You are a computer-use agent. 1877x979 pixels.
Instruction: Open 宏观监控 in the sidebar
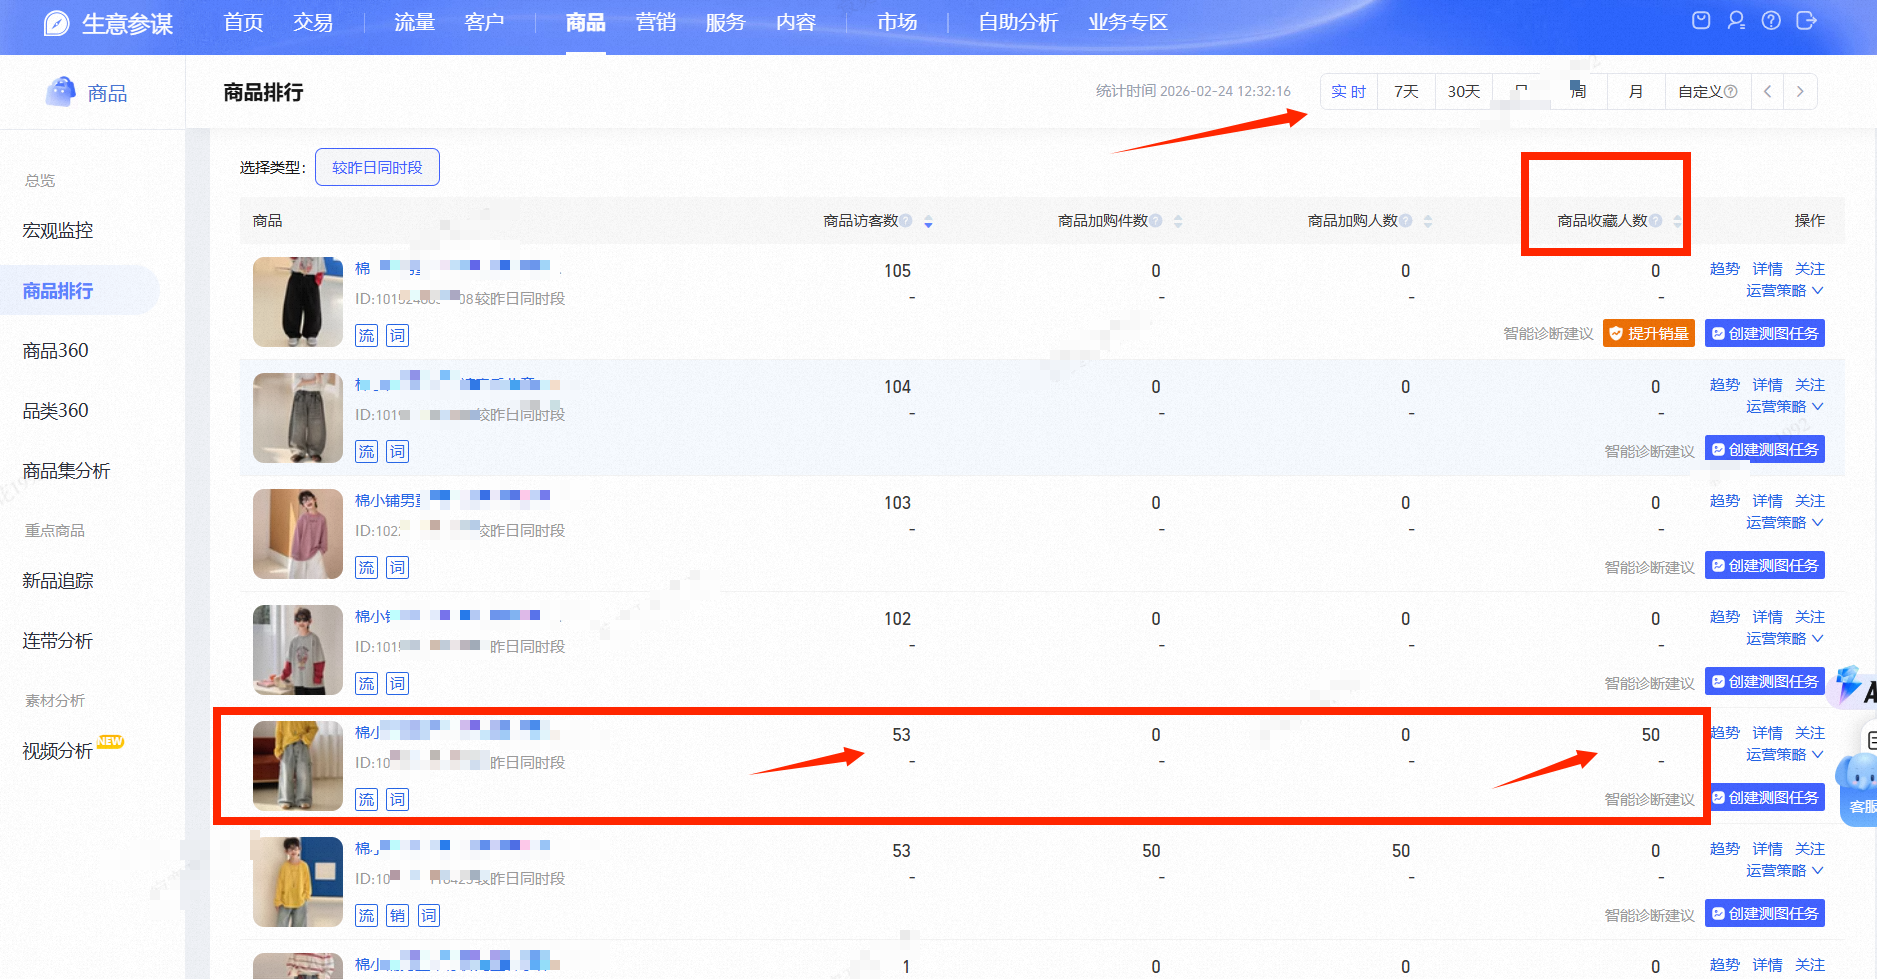pos(58,231)
